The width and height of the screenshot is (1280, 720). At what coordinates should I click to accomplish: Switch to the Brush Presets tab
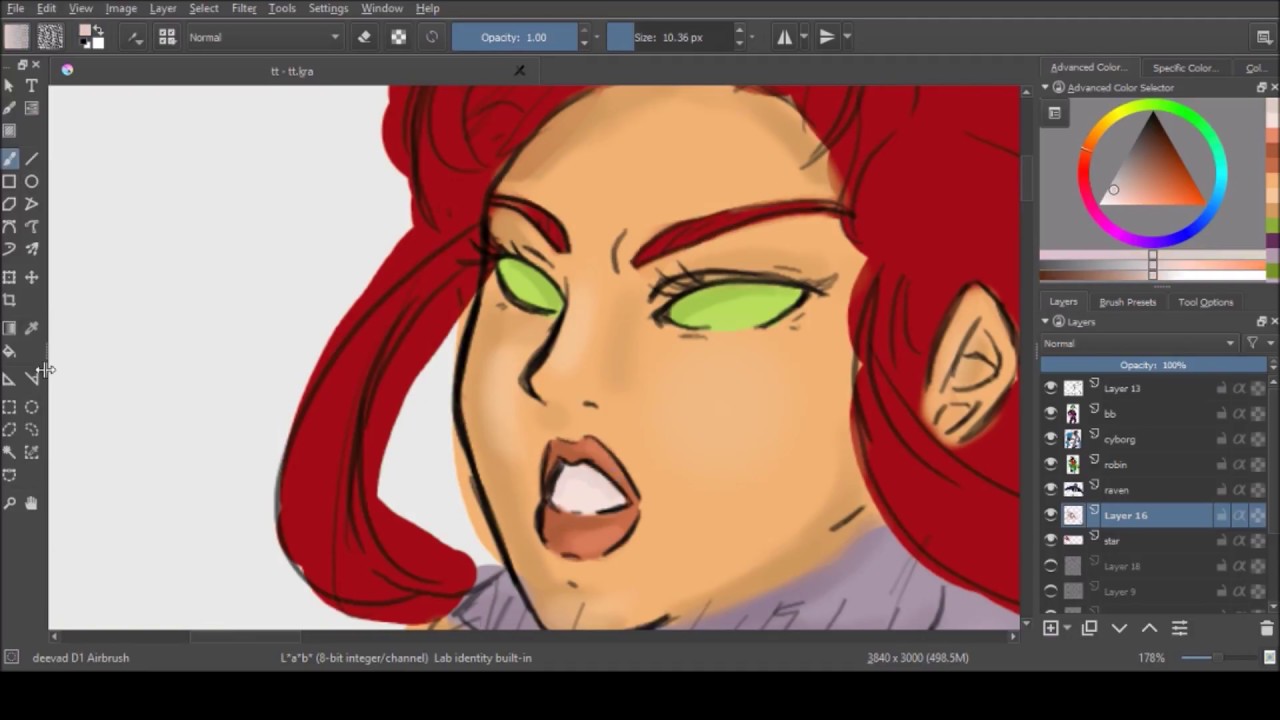tap(1127, 302)
